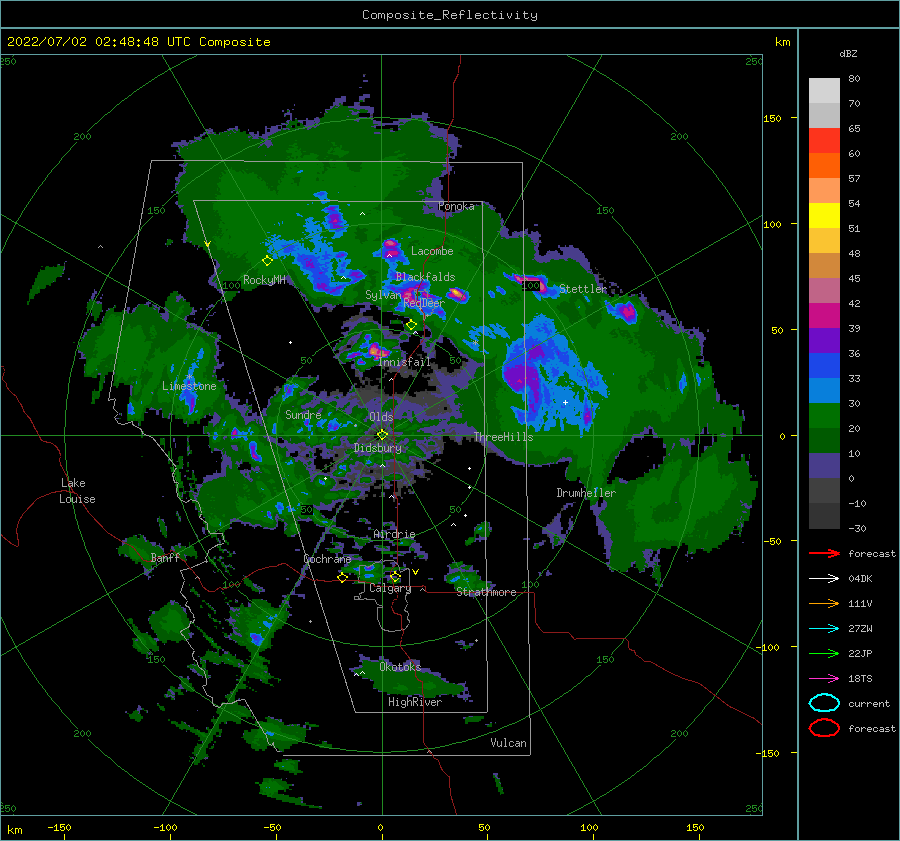Click the Composite_Reflectivity title text
This screenshot has height=841, width=900.
449,15
